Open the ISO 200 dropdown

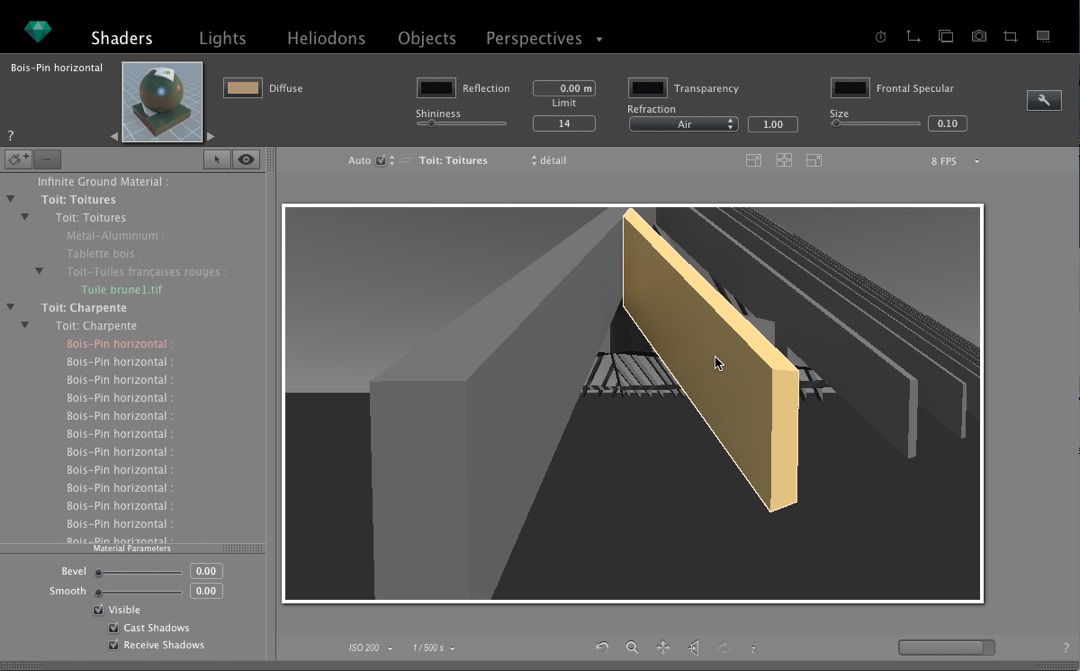coord(370,648)
